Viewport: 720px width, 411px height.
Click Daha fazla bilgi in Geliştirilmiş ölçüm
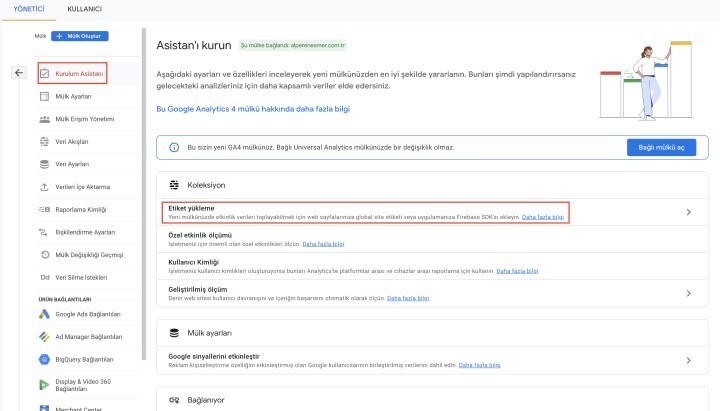(x=408, y=298)
